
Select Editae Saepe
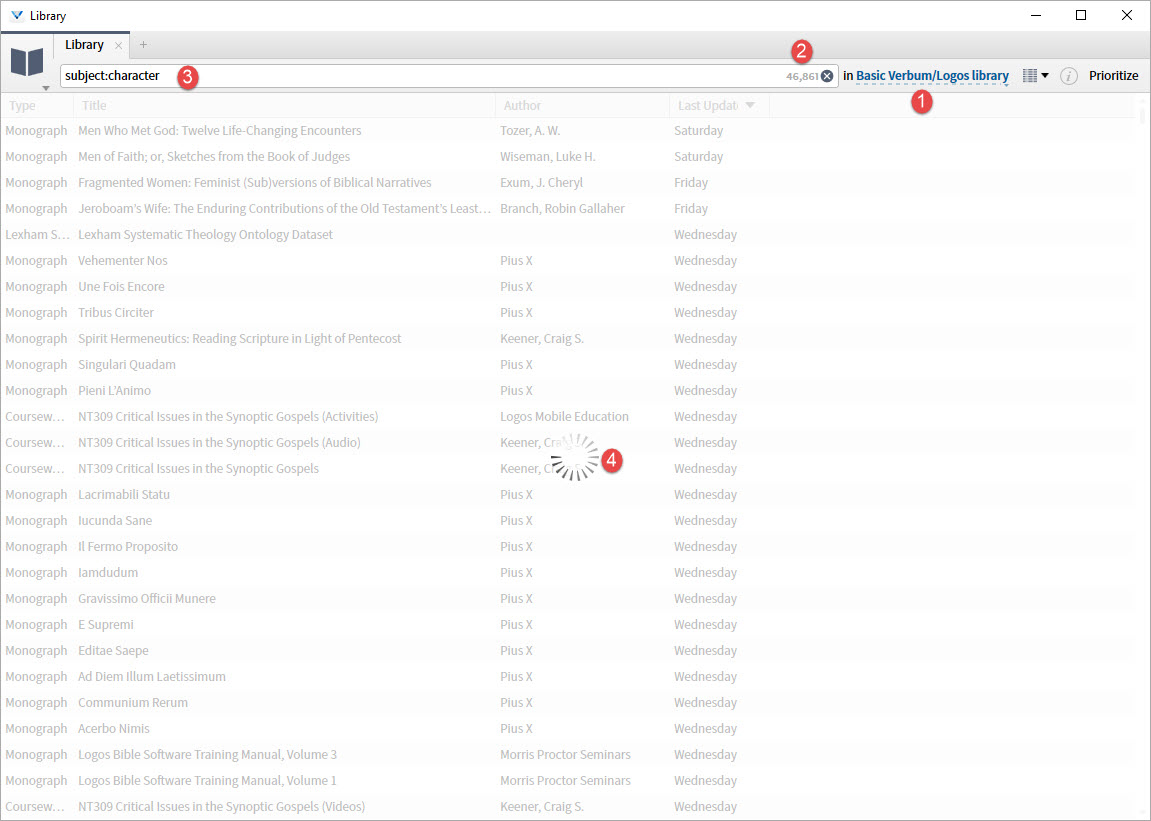[x=113, y=651]
